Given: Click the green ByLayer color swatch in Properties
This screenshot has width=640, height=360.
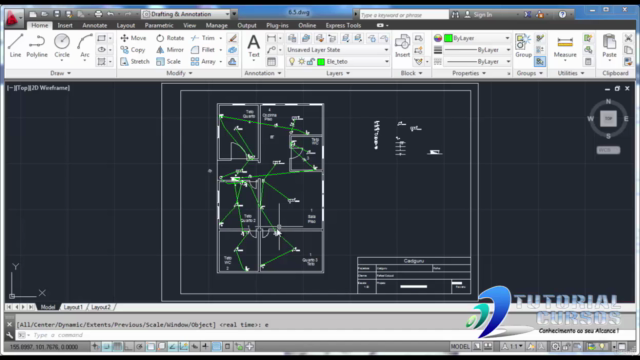Looking at the screenshot, I should tap(448, 38).
